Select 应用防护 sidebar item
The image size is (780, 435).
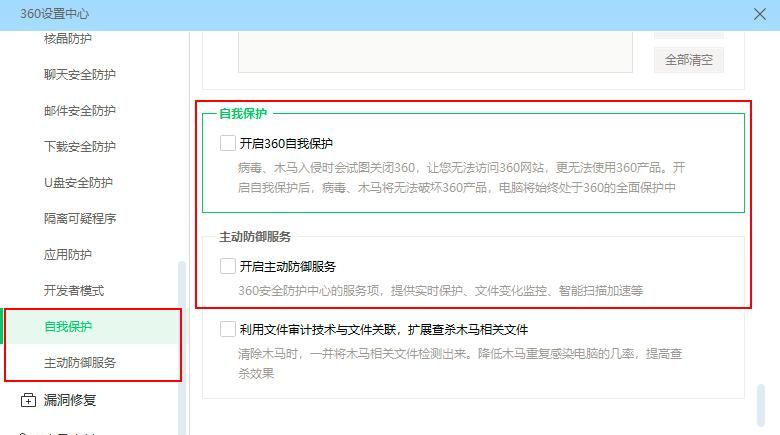click(68, 255)
